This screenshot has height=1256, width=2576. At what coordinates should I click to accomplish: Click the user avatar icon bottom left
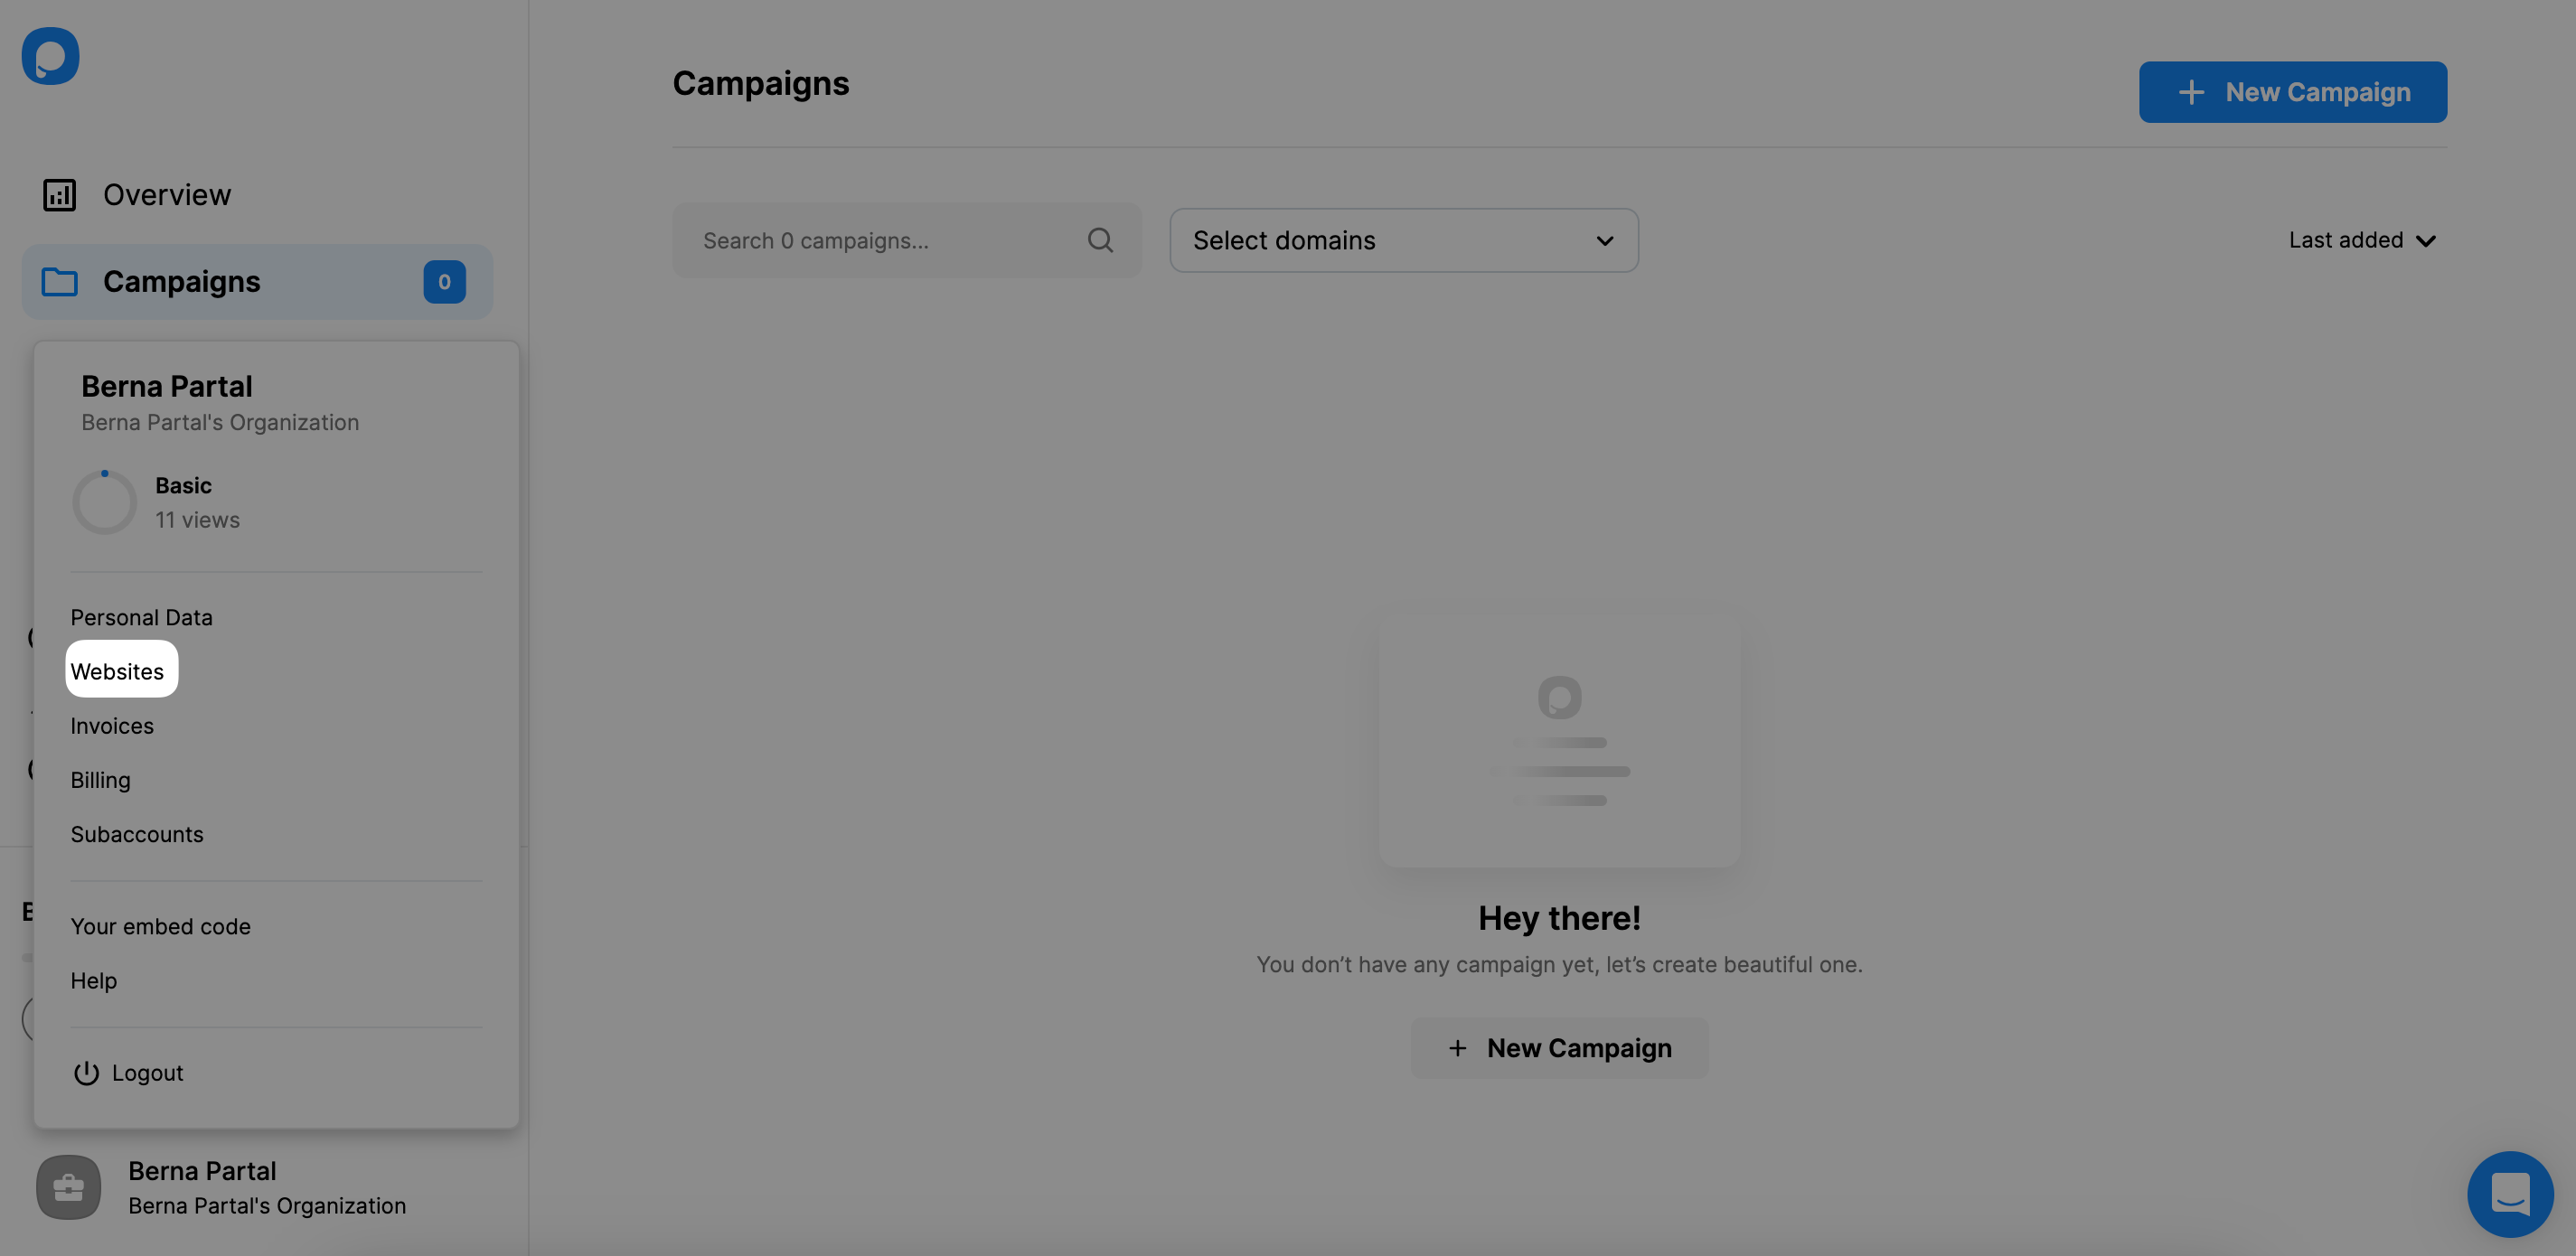tap(68, 1186)
